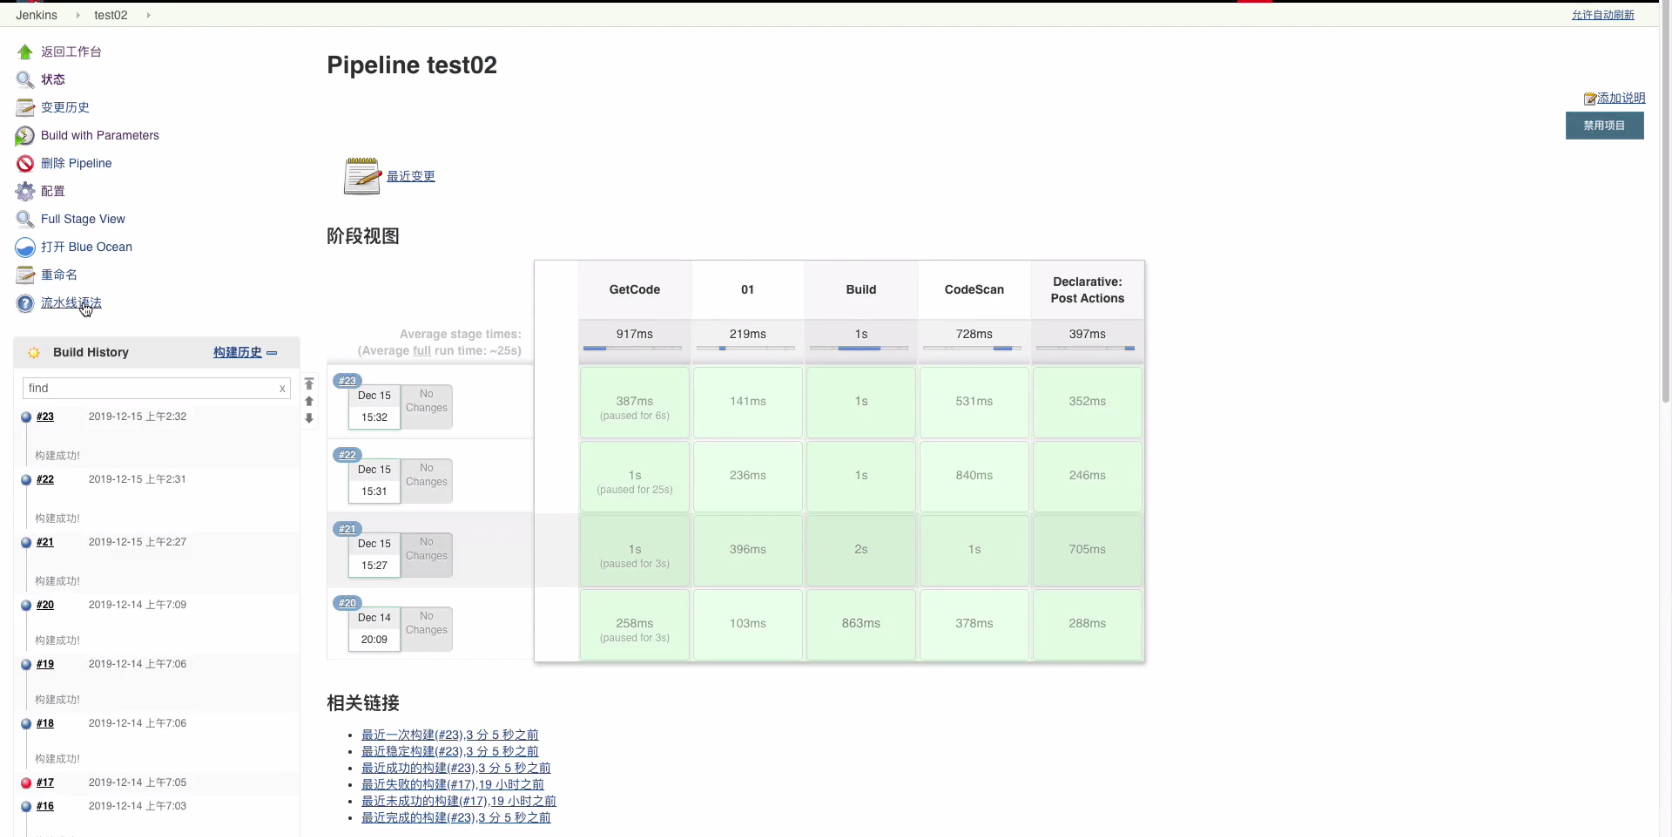Open the #22 badge in stage view
This screenshot has height=837, width=1672.
(x=347, y=455)
